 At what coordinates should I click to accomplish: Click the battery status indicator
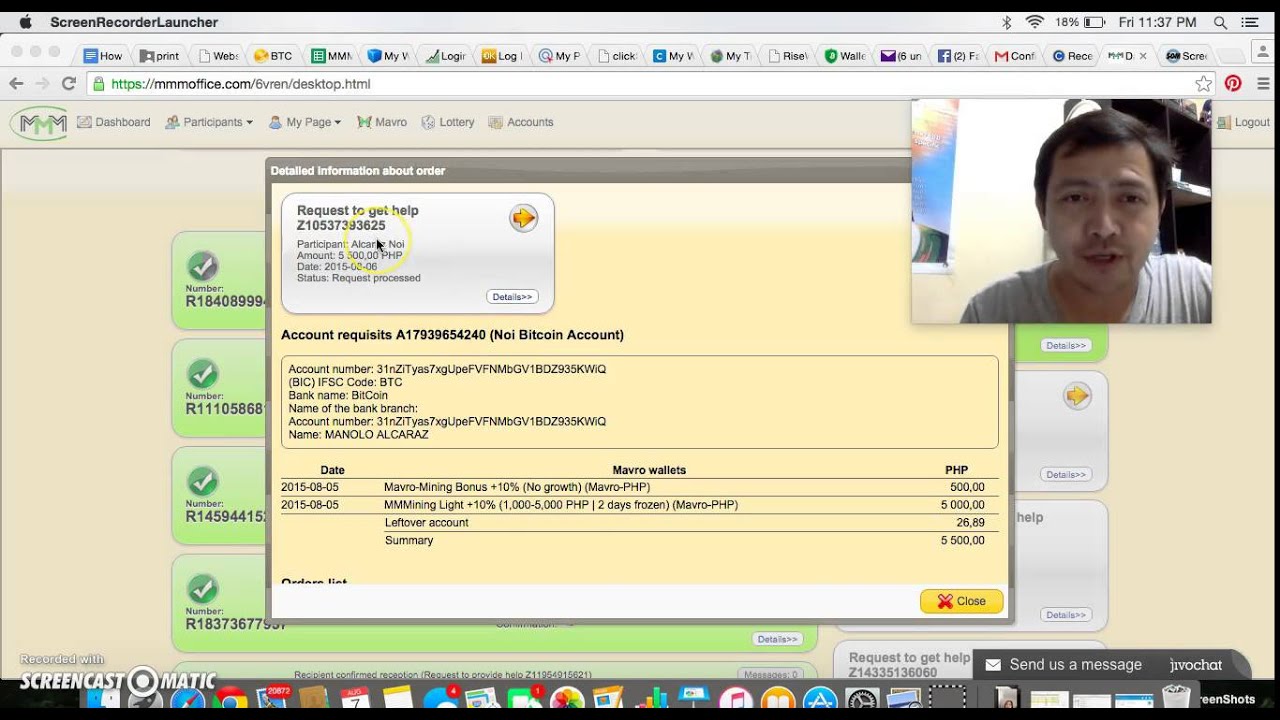click(x=1080, y=22)
